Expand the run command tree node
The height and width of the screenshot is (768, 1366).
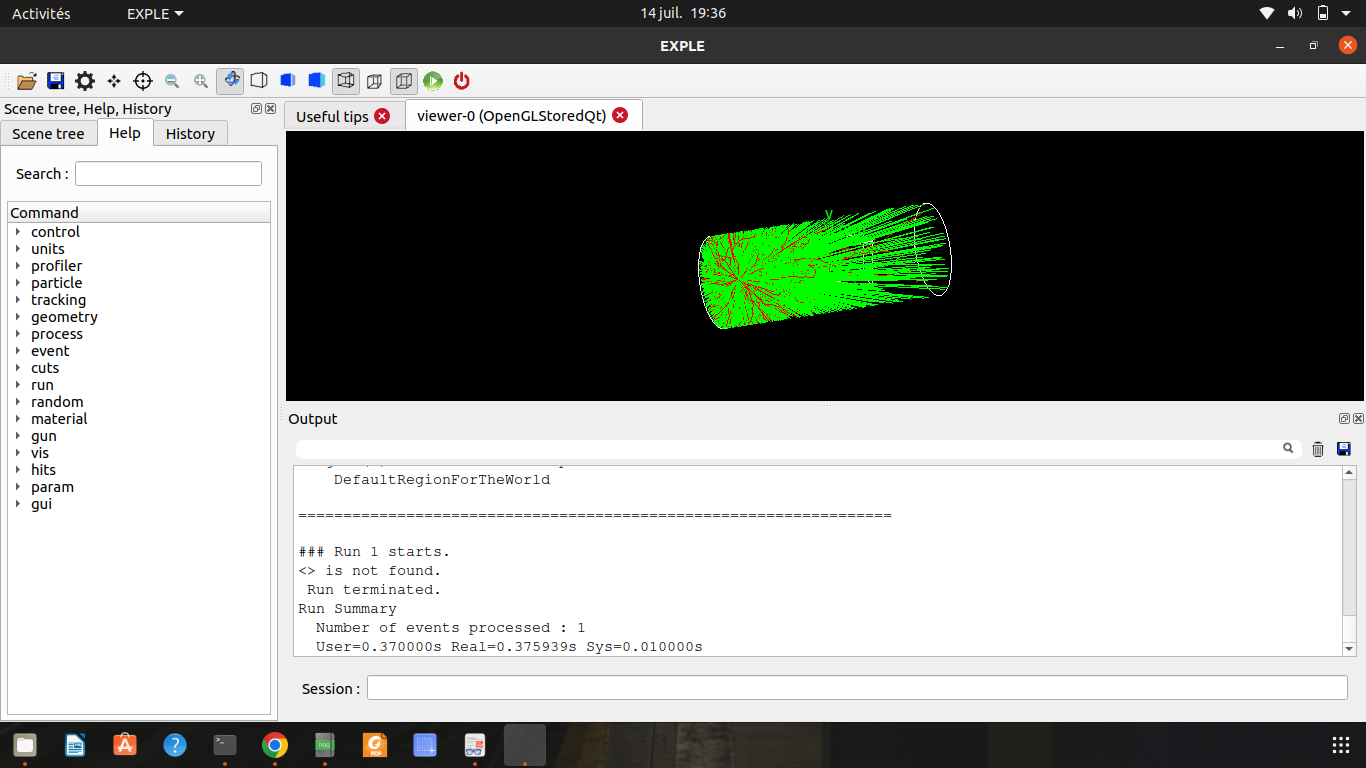click(18, 385)
